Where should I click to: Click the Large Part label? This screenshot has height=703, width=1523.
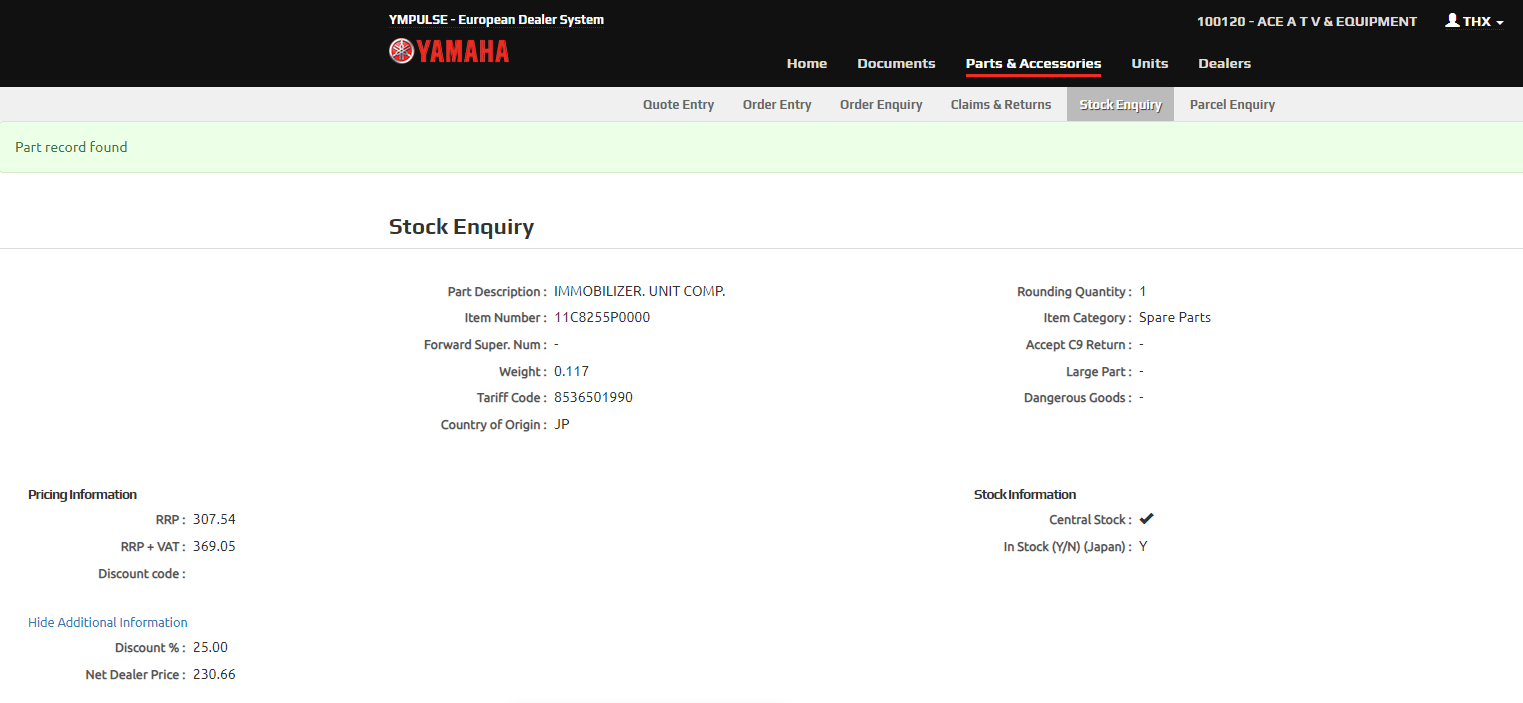(1099, 371)
